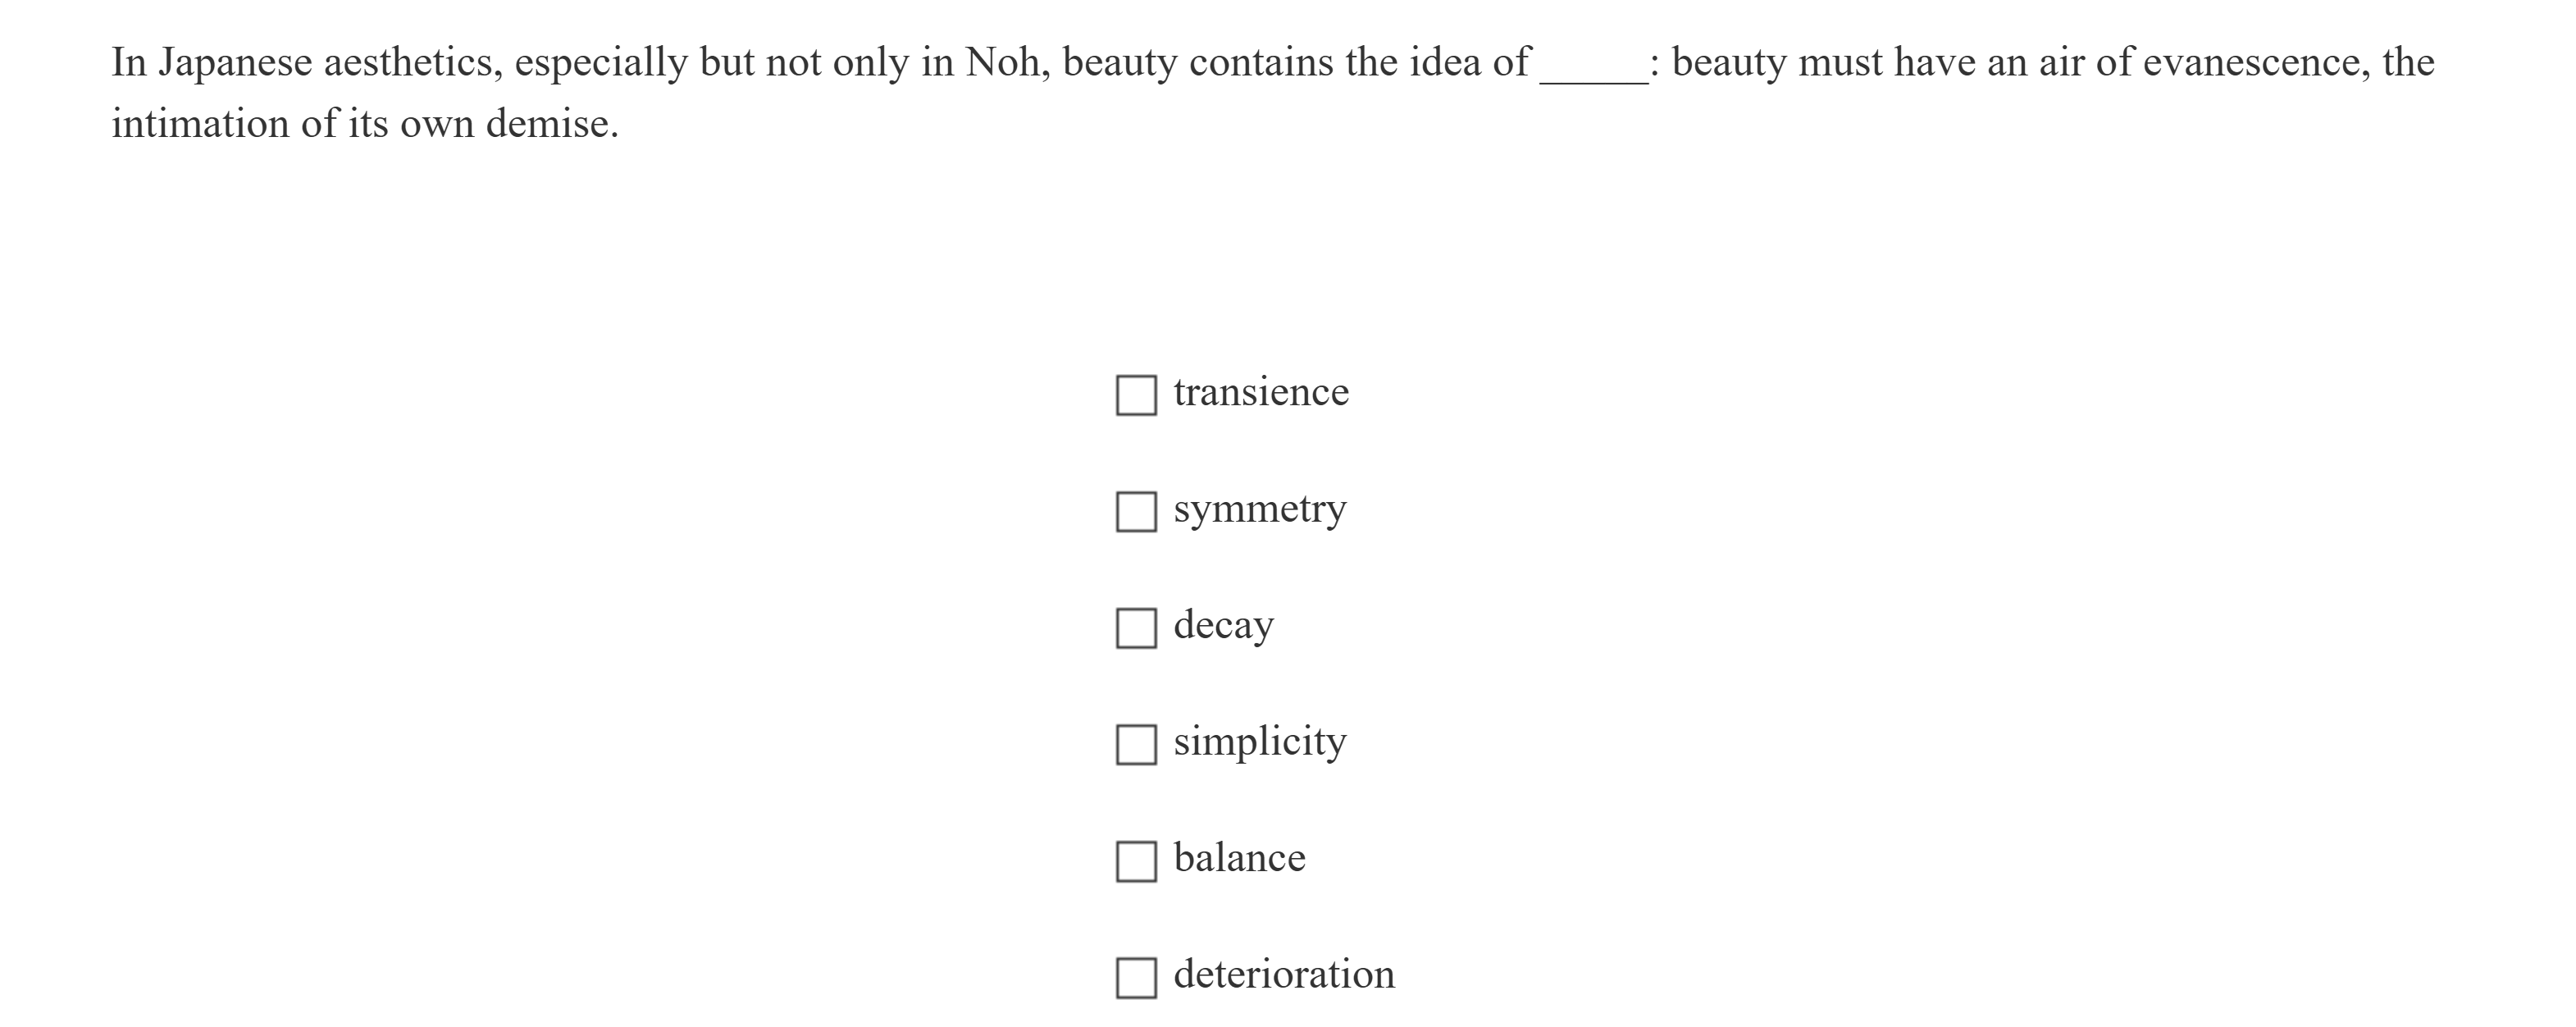
Task: Click the first word 'beauty' in the sentence
Action: click(1120, 63)
